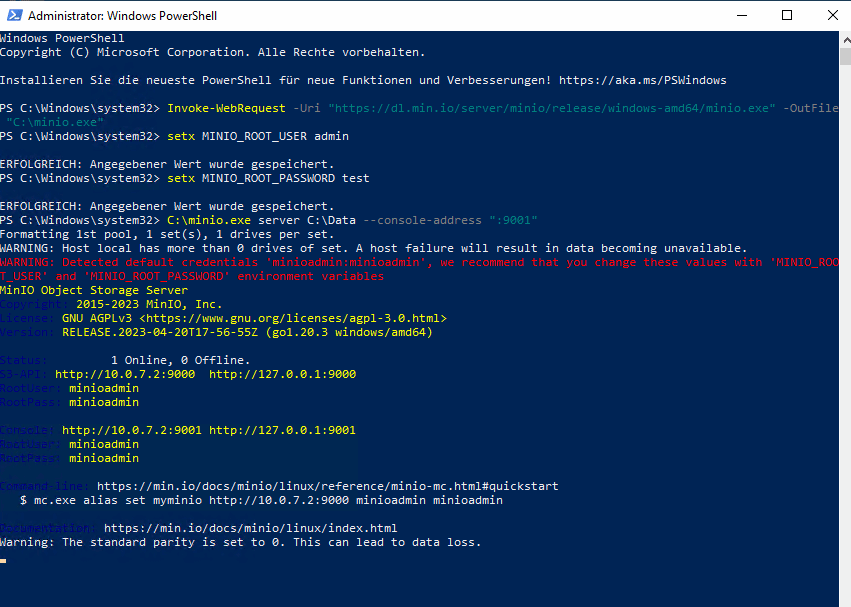The image size is (851, 607).
Task: Click the scrollbar up arrow
Action: click(844, 39)
